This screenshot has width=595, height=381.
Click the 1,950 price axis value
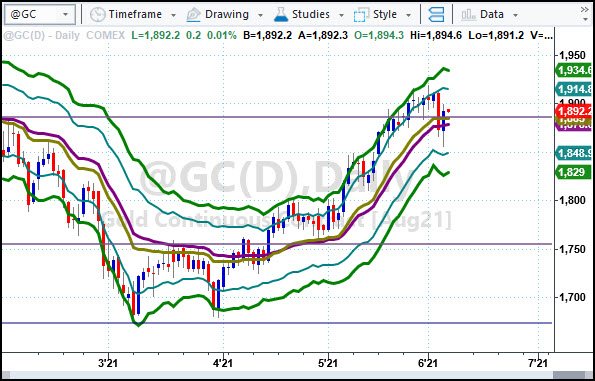[573, 56]
